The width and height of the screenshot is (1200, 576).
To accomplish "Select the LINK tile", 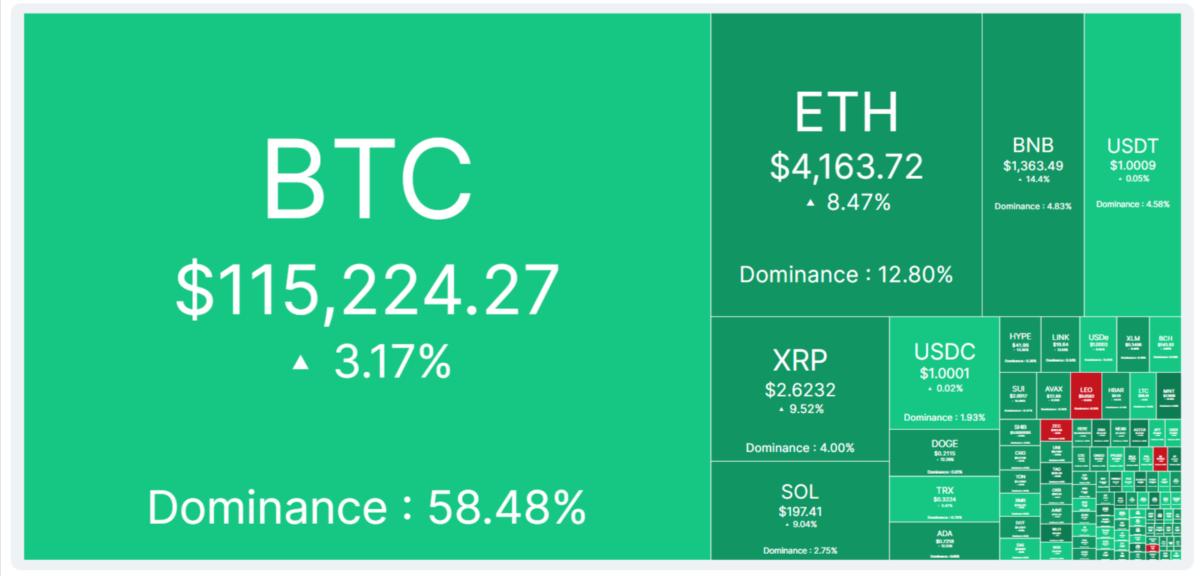I will point(1061,345).
